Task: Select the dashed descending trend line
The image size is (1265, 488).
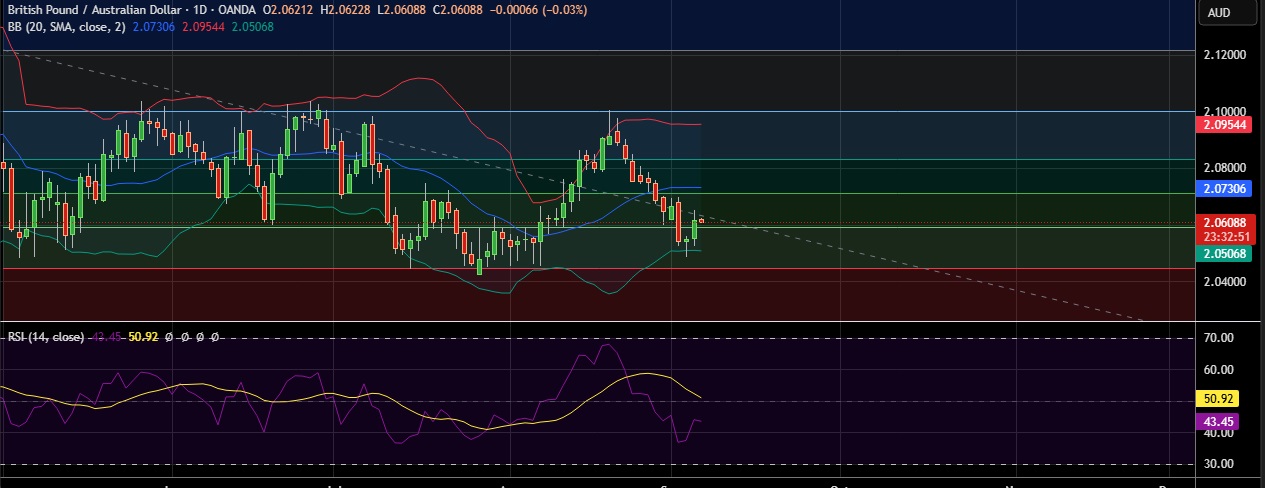Action: 900,258
